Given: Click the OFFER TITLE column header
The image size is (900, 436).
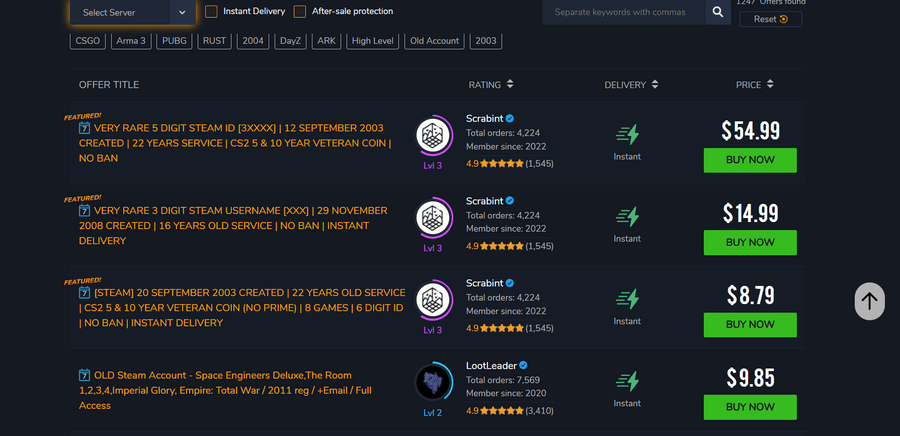Looking at the screenshot, I should [109, 84].
